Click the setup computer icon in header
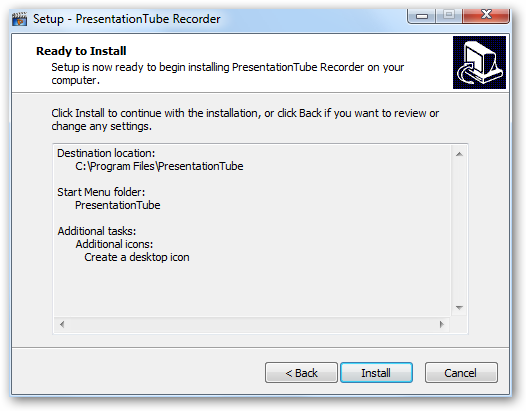This screenshot has height=411, width=526. coord(479,62)
